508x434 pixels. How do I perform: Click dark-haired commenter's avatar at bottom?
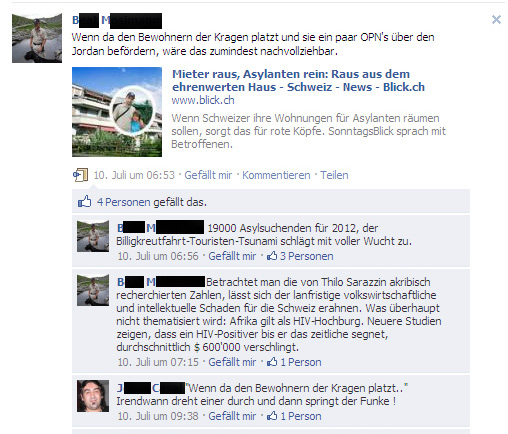(93, 396)
